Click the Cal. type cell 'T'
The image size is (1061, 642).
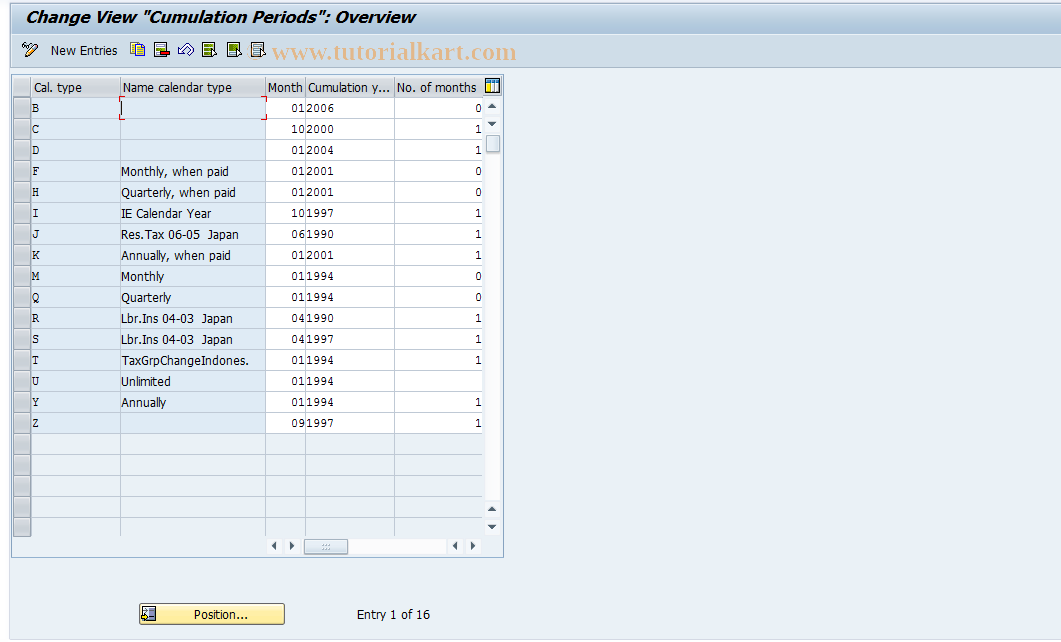(x=76, y=360)
